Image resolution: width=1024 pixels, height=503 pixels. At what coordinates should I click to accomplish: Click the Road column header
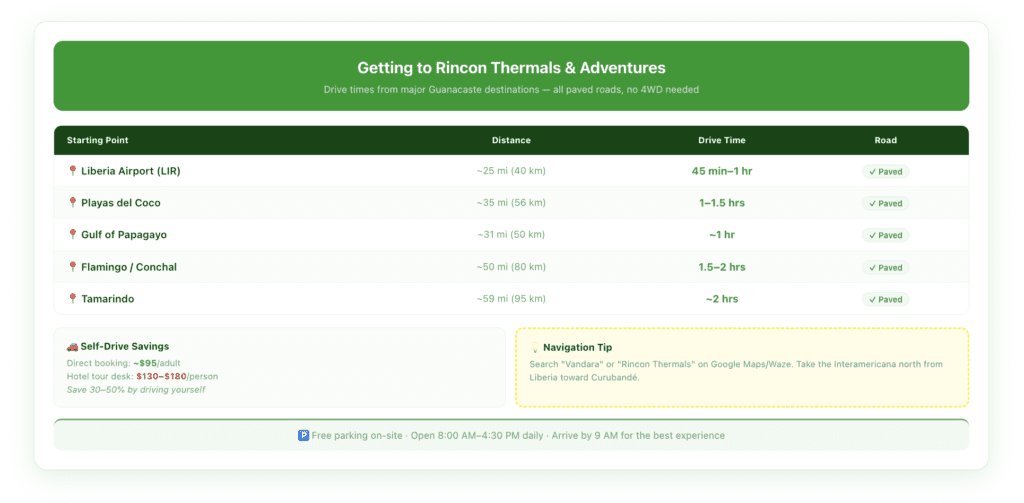tap(885, 140)
